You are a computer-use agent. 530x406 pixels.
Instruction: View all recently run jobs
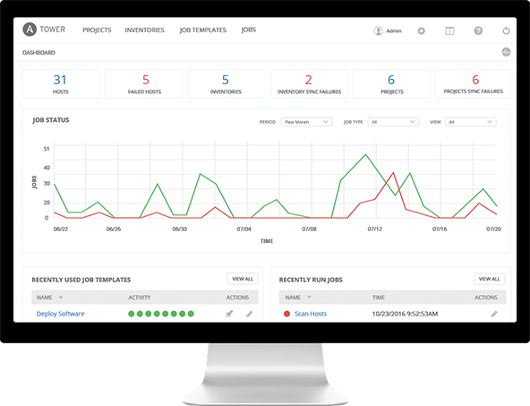coord(489,279)
